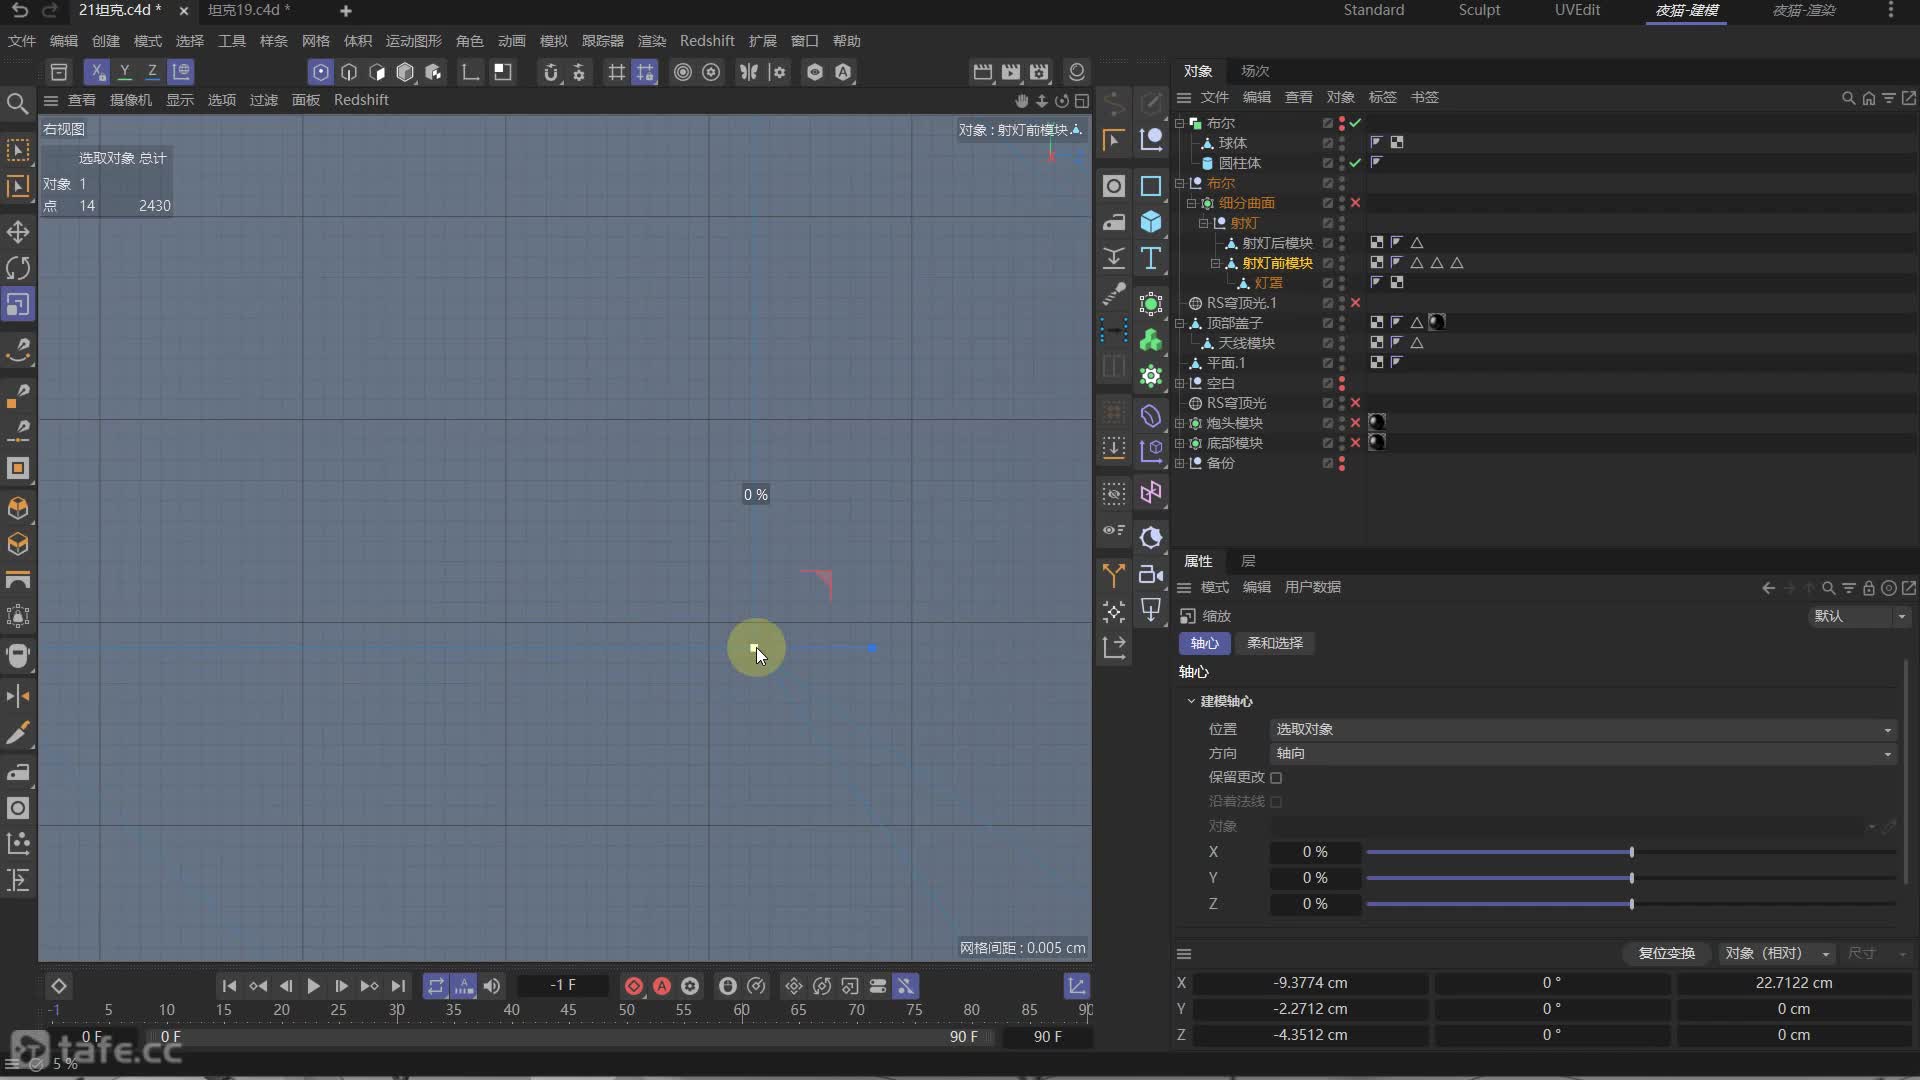Viewport: 1920px width, 1080px height.
Task: Open the 对象 (相对) dropdown
Action: pos(1777,953)
